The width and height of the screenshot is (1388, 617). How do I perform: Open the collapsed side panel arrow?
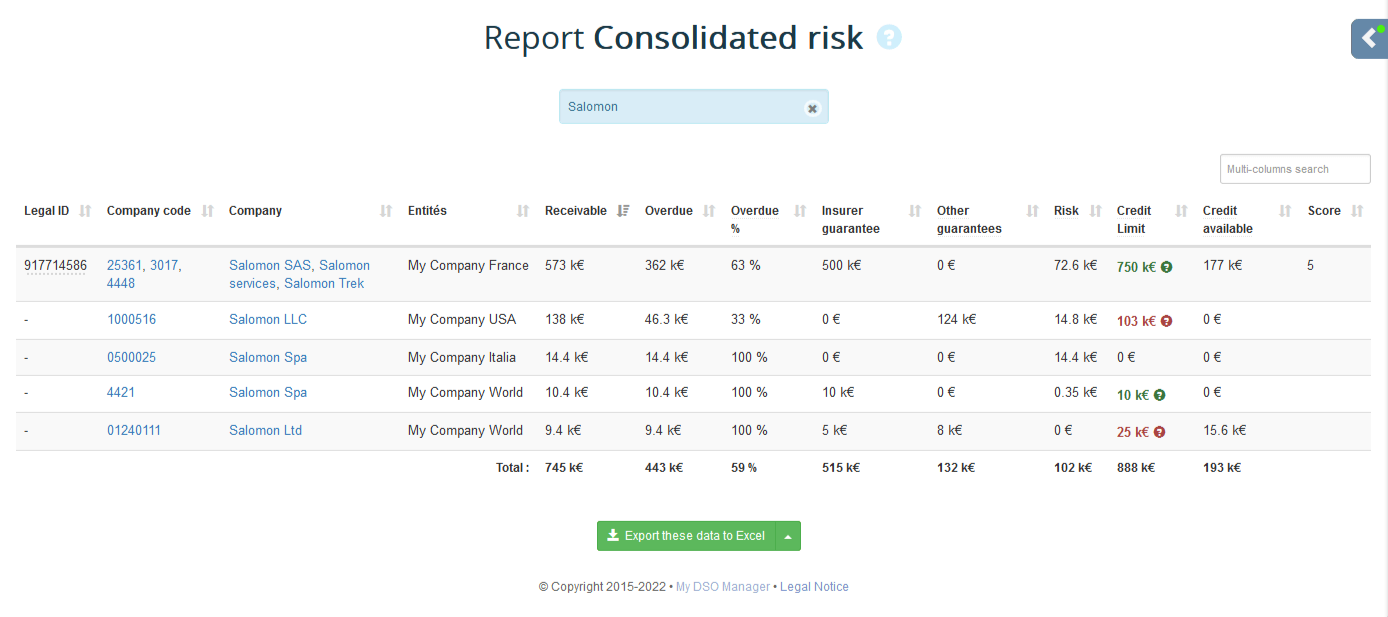point(1369,39)
